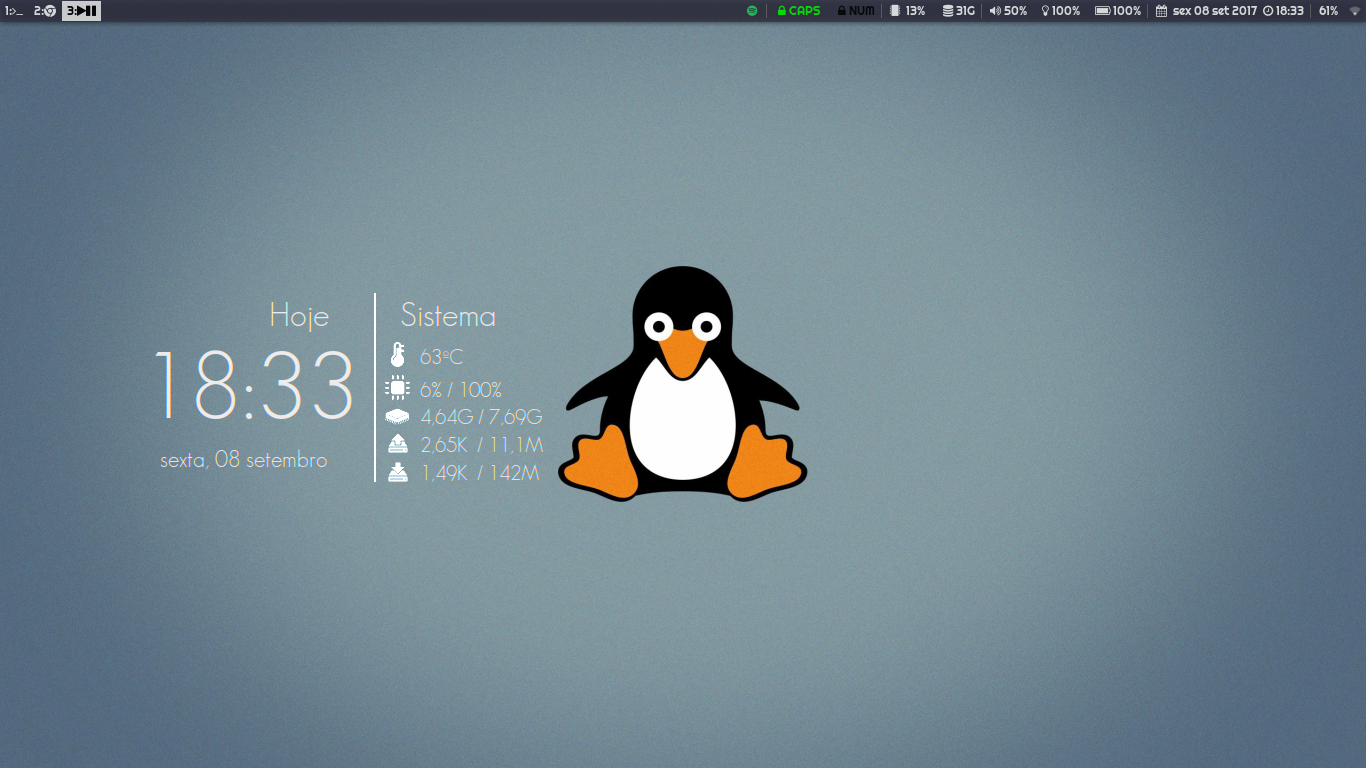Click the large 18:33 desktop clock
This screenshot has width=1366, height=768.
tap(254, 385)
